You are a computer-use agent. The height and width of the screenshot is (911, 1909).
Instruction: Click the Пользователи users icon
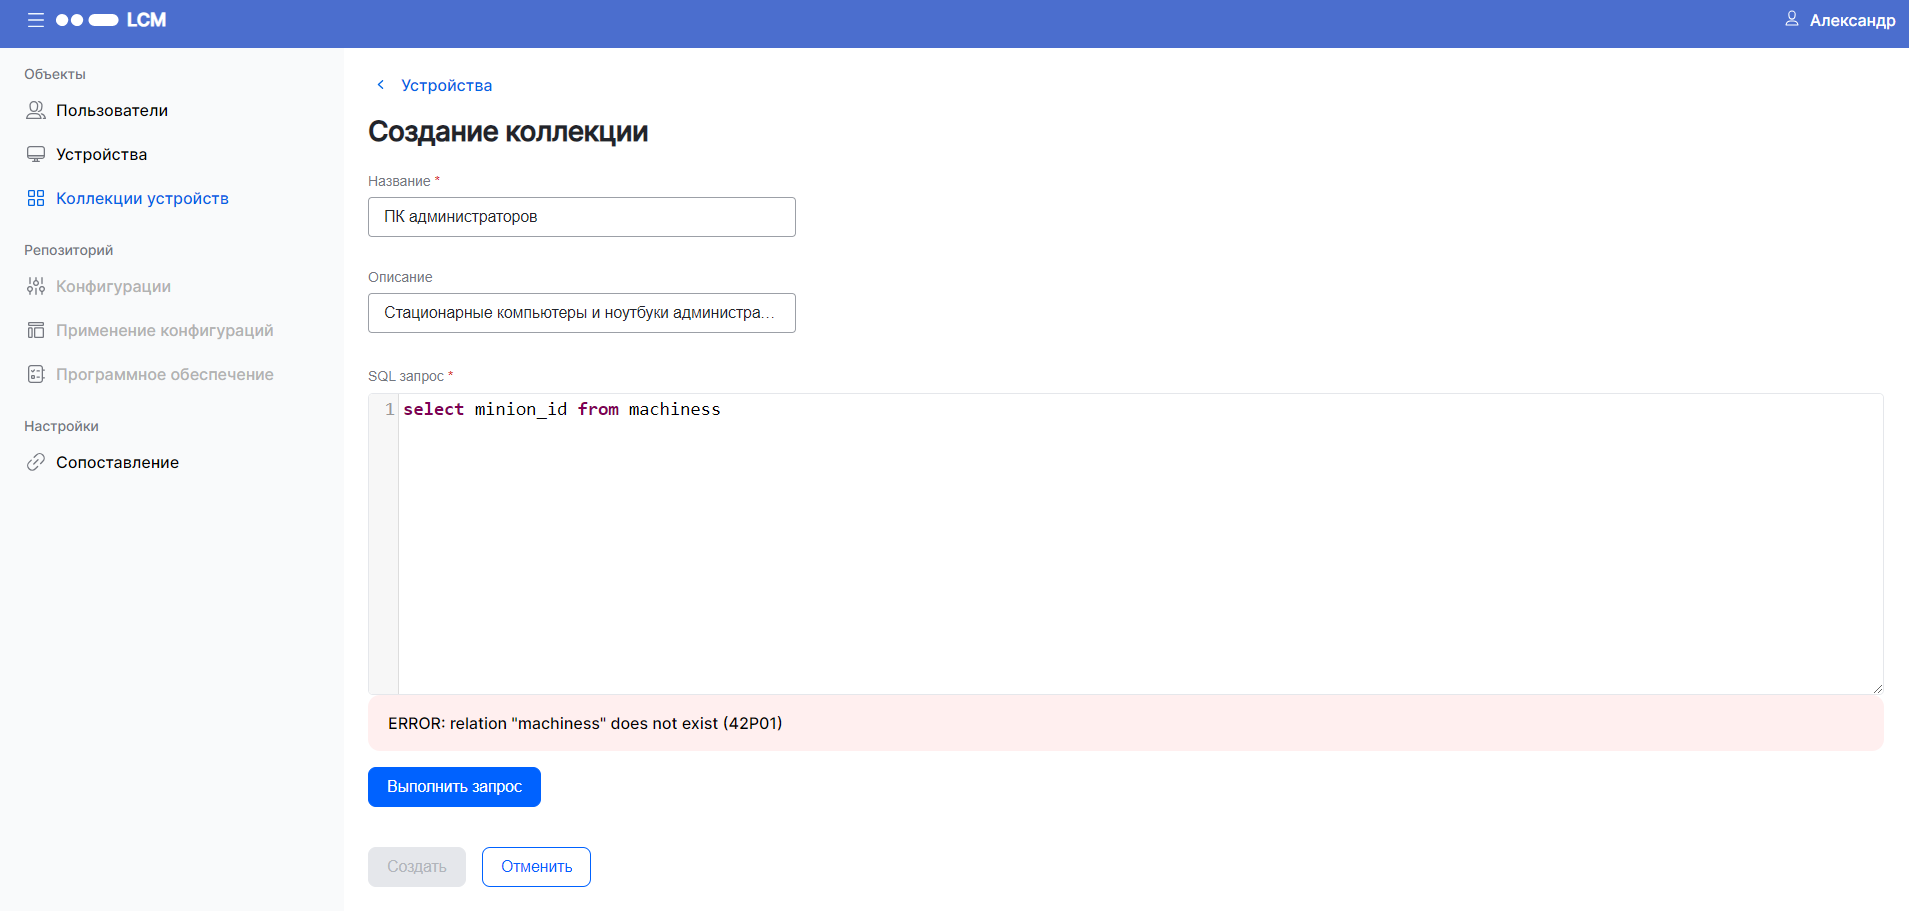[x=36, y=110]
